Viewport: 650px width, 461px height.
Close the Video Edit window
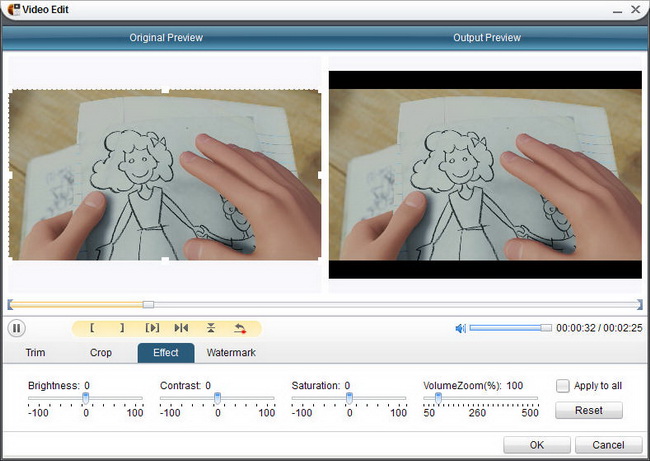click(x=635, y=9)
